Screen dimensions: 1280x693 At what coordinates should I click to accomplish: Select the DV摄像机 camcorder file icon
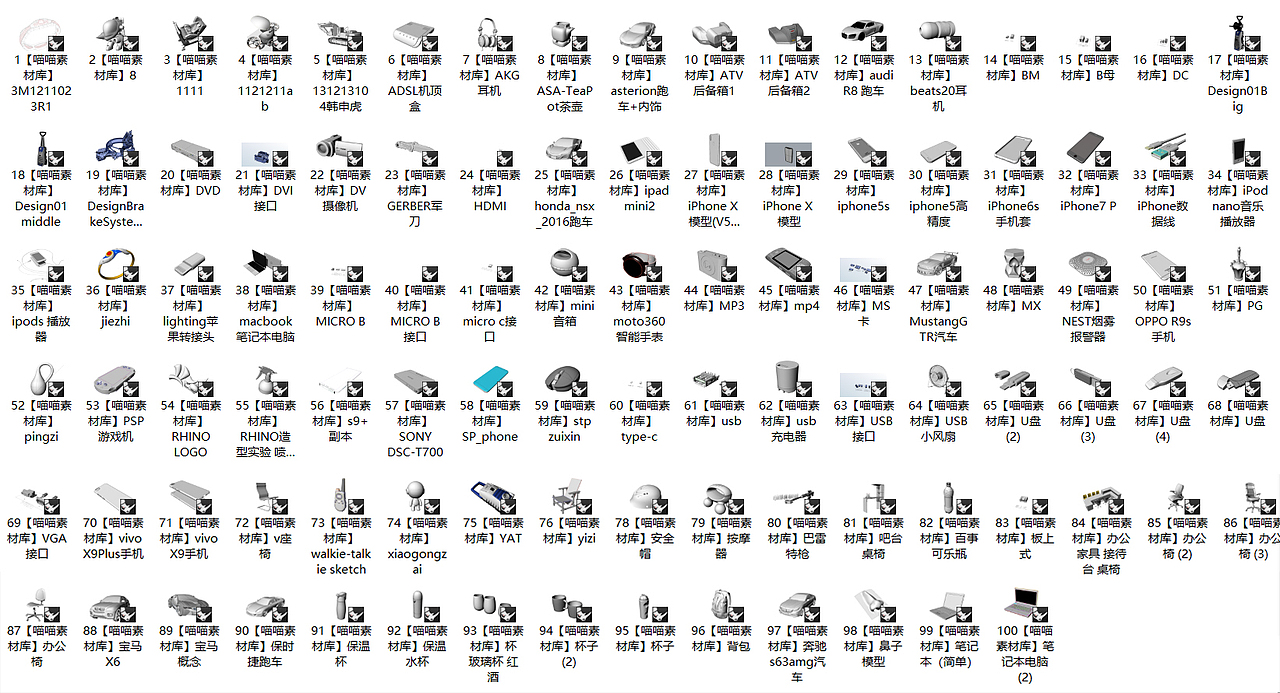click(x=339, y=151)
